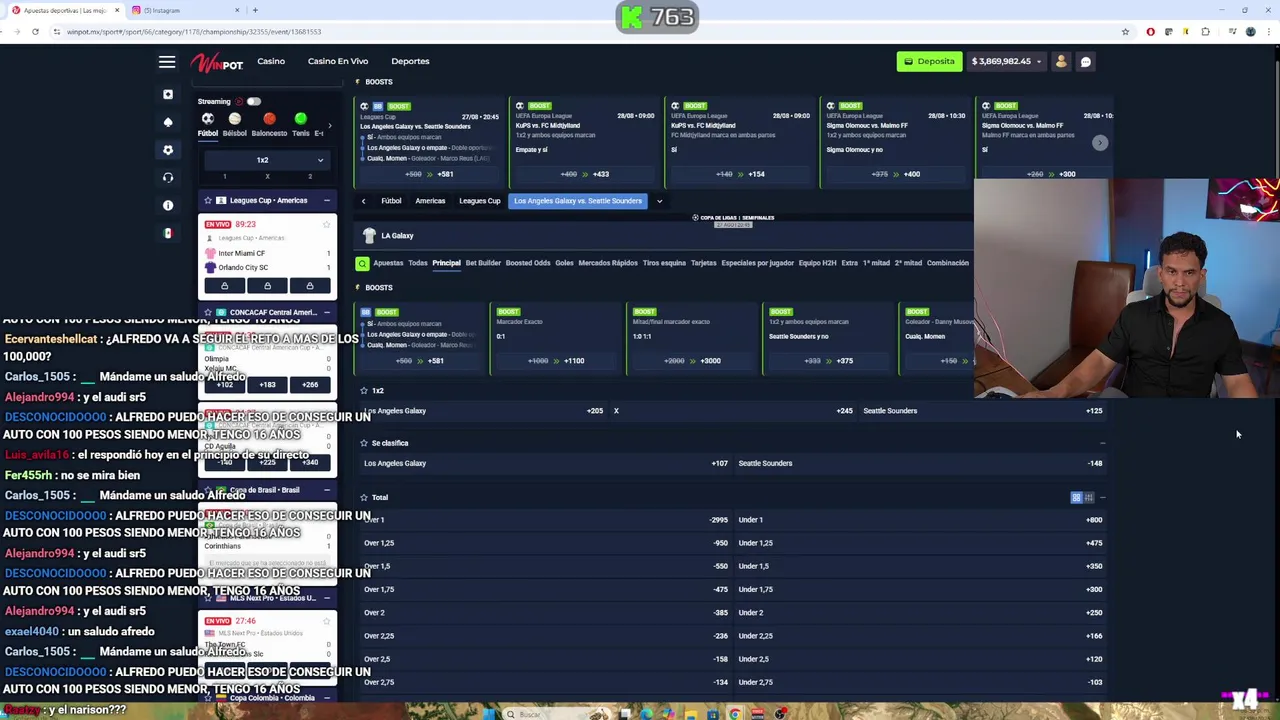Select the Béisbol sport icon

[x=235, y=123]
